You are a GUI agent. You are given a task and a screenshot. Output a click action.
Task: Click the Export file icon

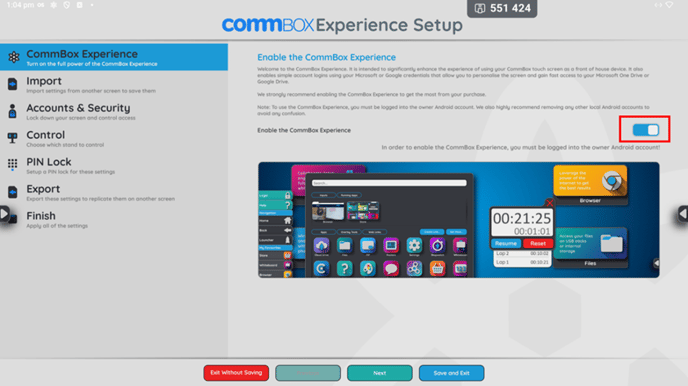pos(13,192)
